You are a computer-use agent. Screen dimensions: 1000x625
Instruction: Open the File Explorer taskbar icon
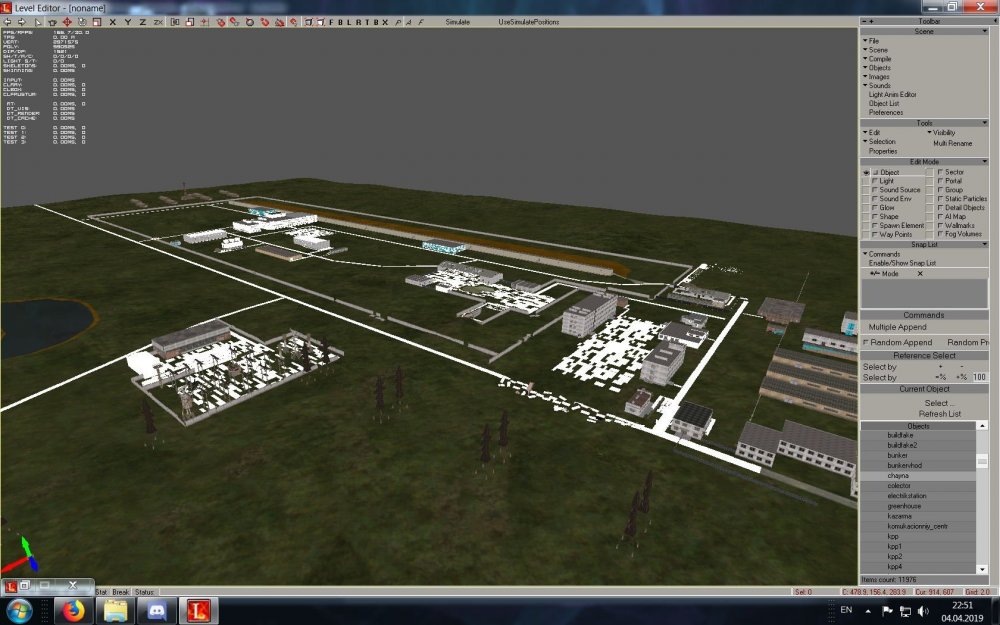pyautogui.click(x=115, y=611)
